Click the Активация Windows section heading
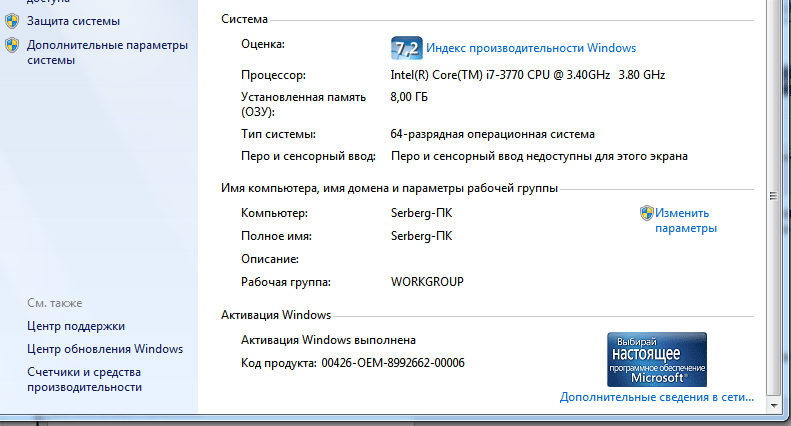 coord(276,315)
